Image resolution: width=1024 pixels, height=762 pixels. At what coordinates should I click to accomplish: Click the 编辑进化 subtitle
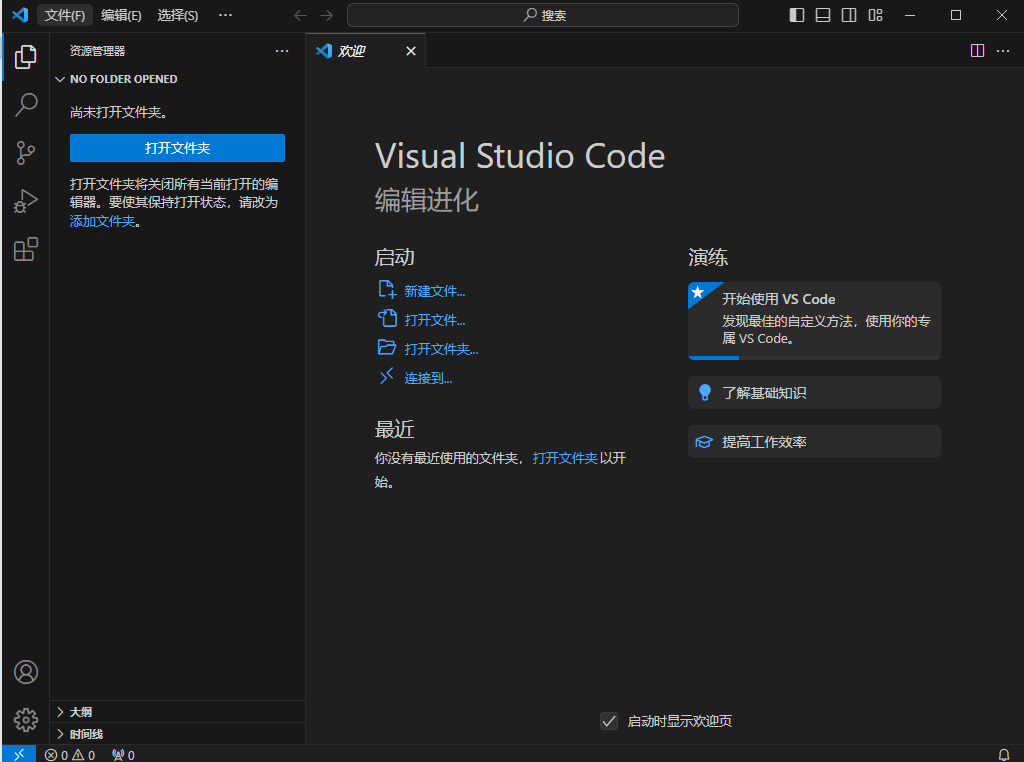click(426, 200)
